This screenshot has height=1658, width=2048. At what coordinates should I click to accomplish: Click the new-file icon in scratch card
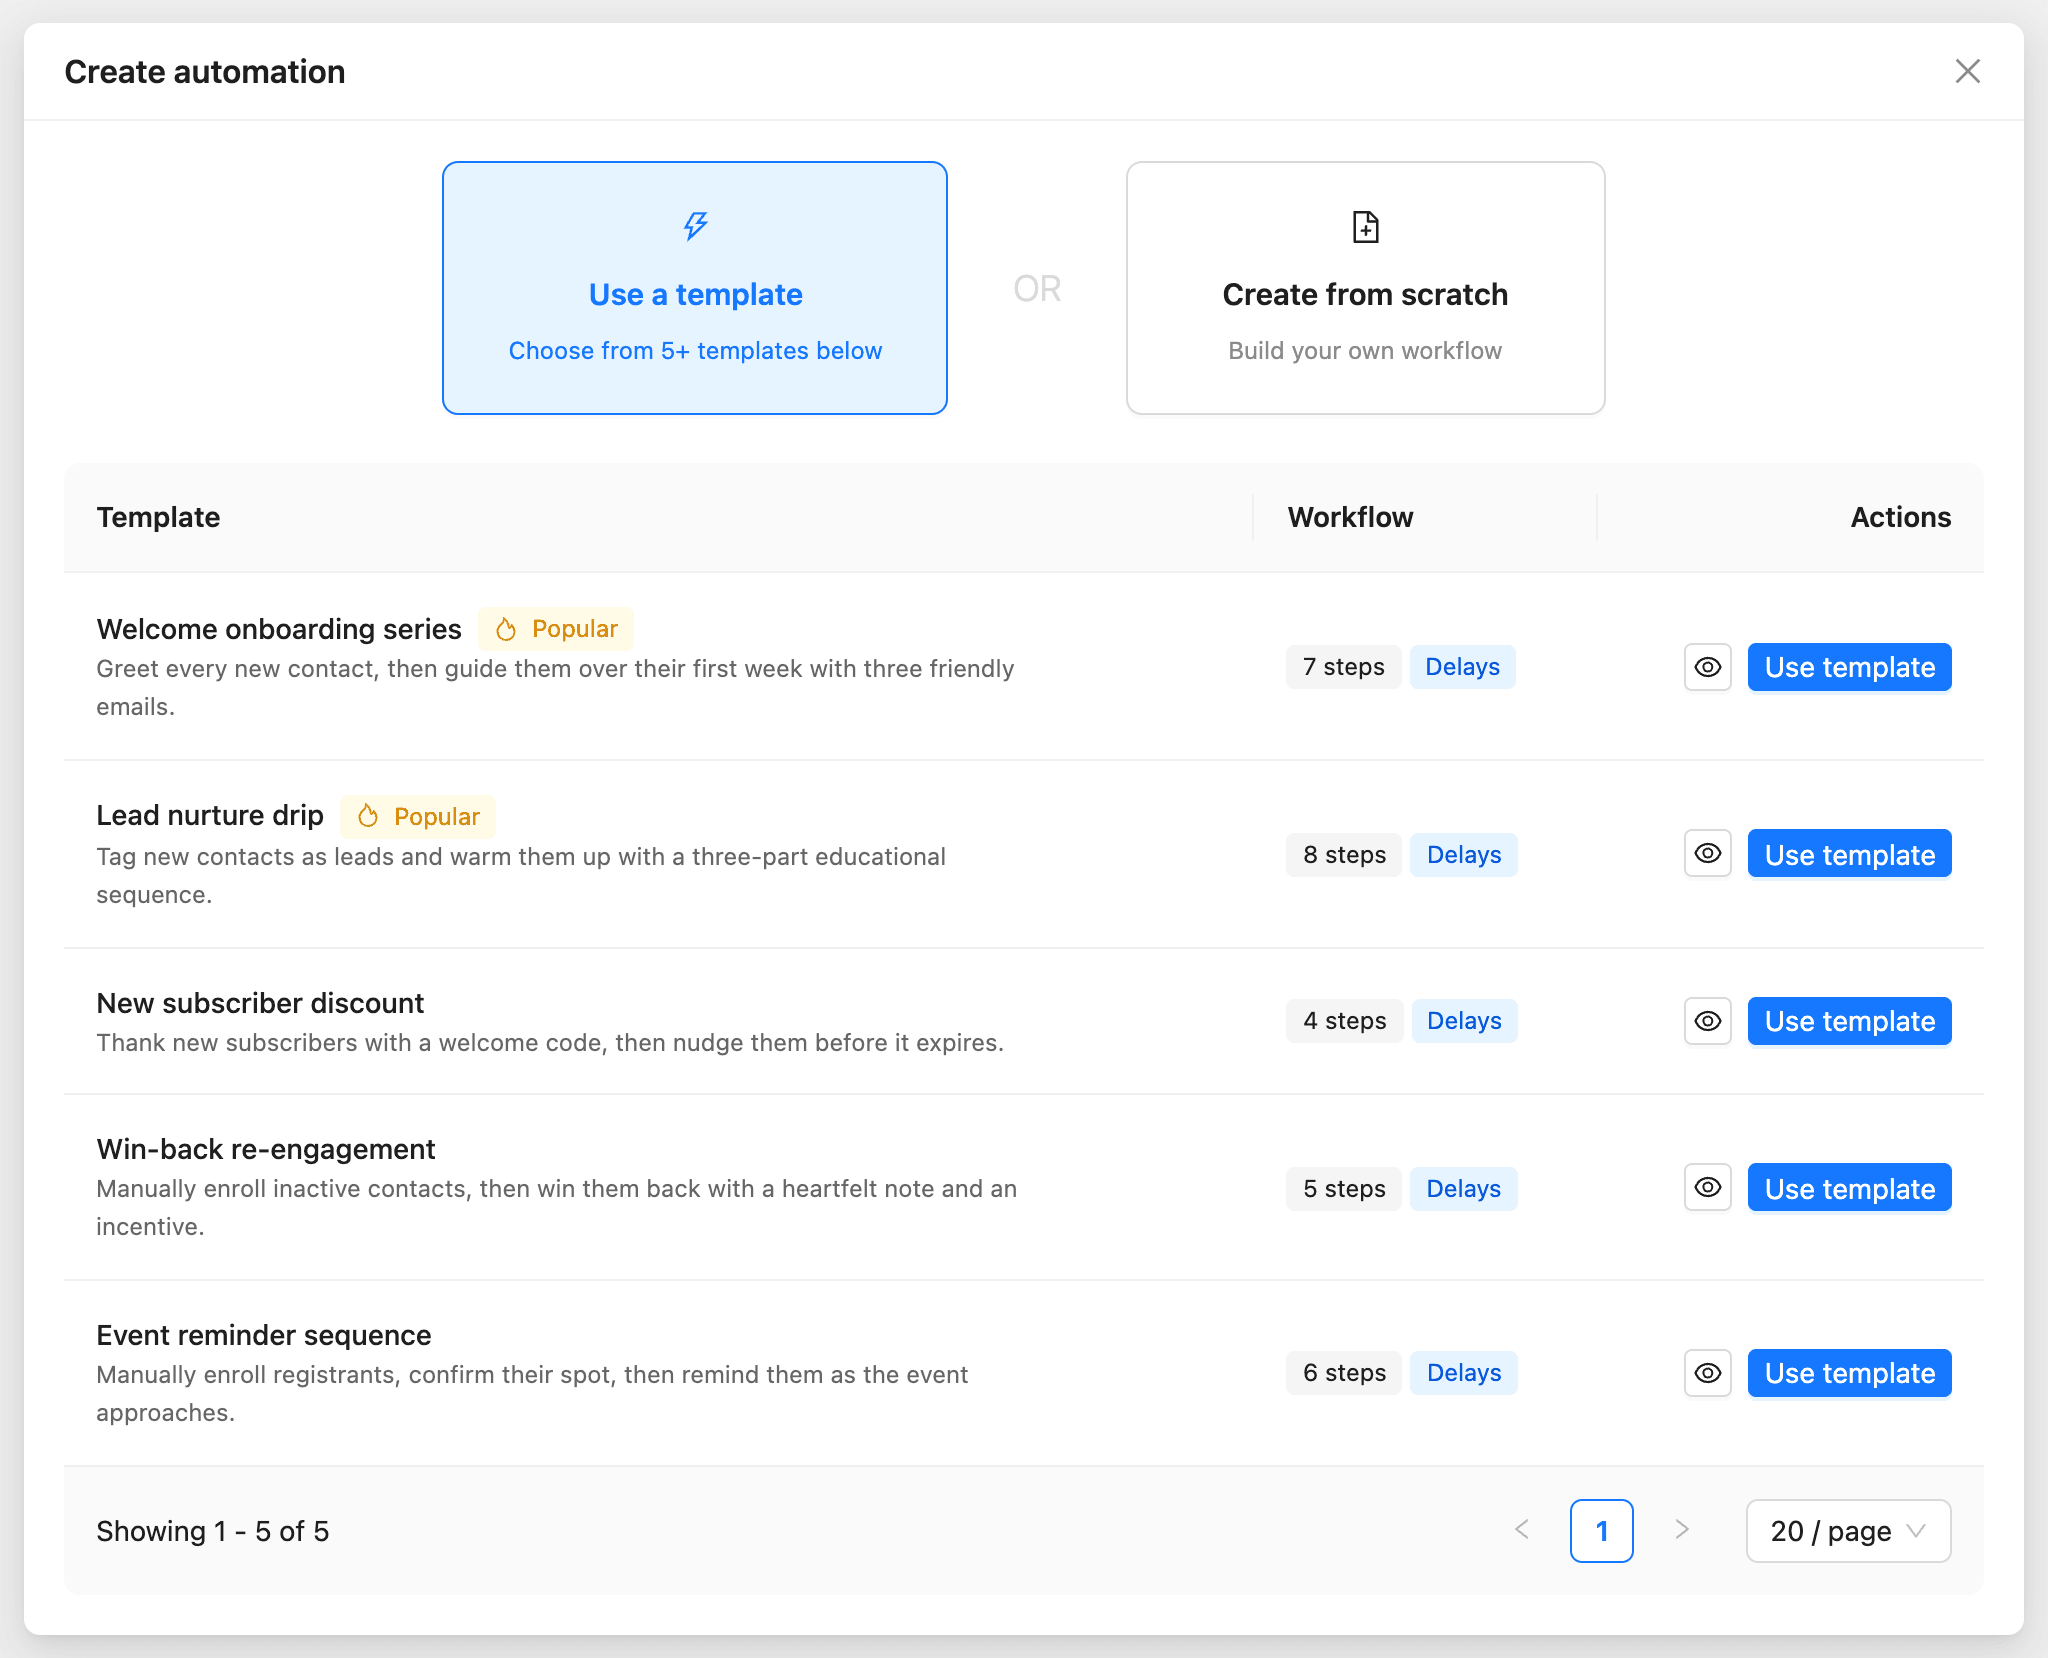(1365, 227)
